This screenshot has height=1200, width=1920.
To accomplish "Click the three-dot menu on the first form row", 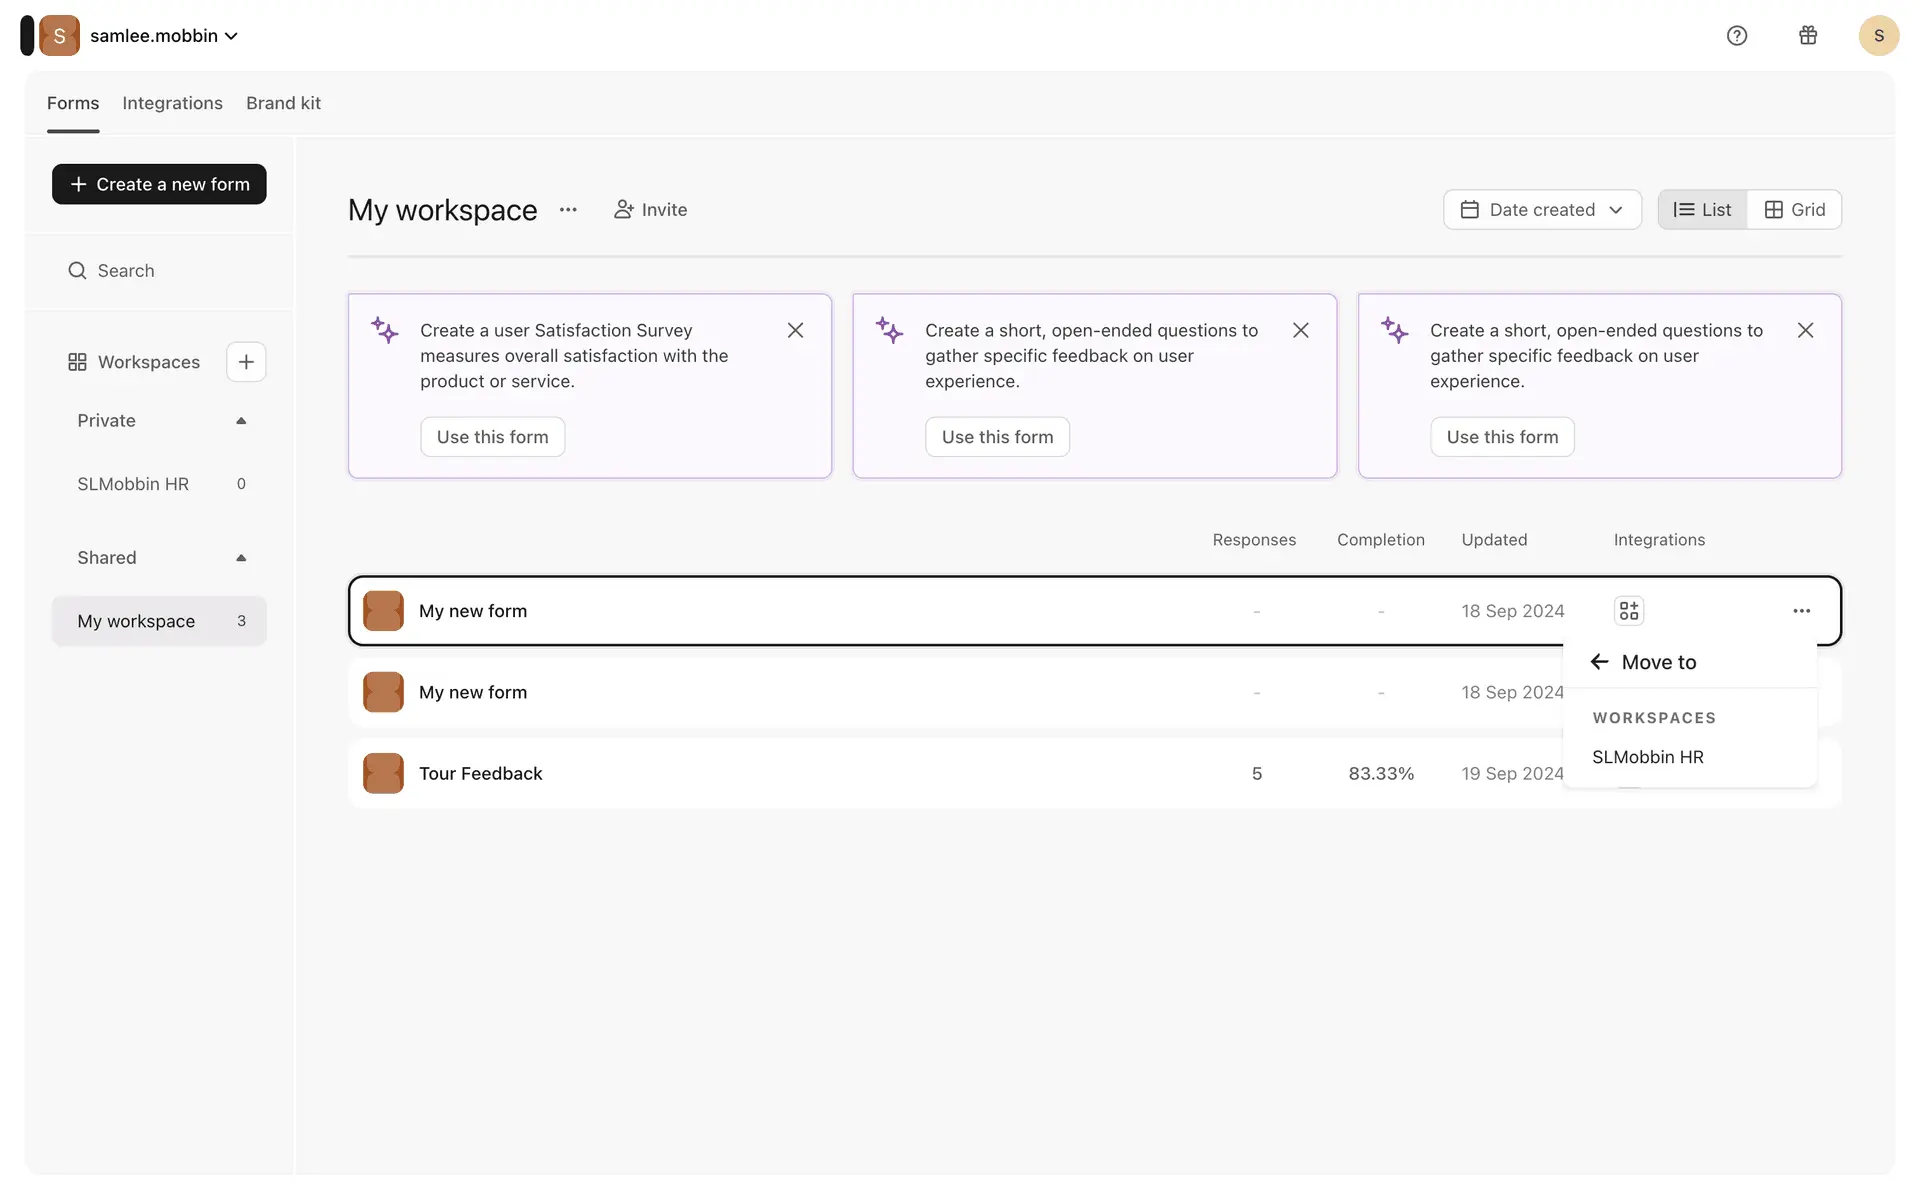I will (1801, 611).
